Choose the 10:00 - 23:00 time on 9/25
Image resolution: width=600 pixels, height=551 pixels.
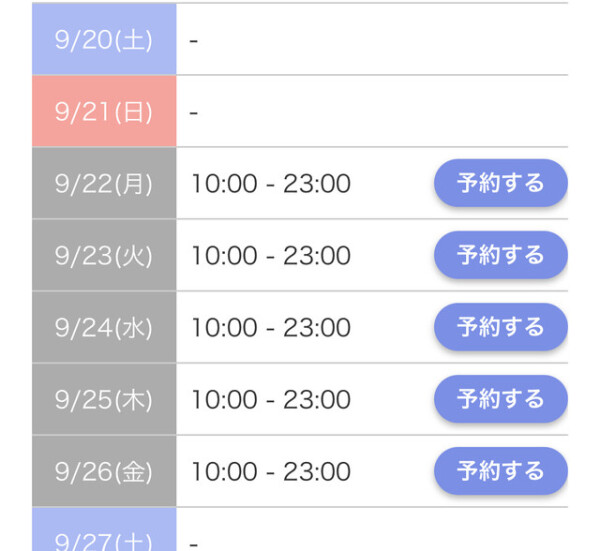point(270,400)
